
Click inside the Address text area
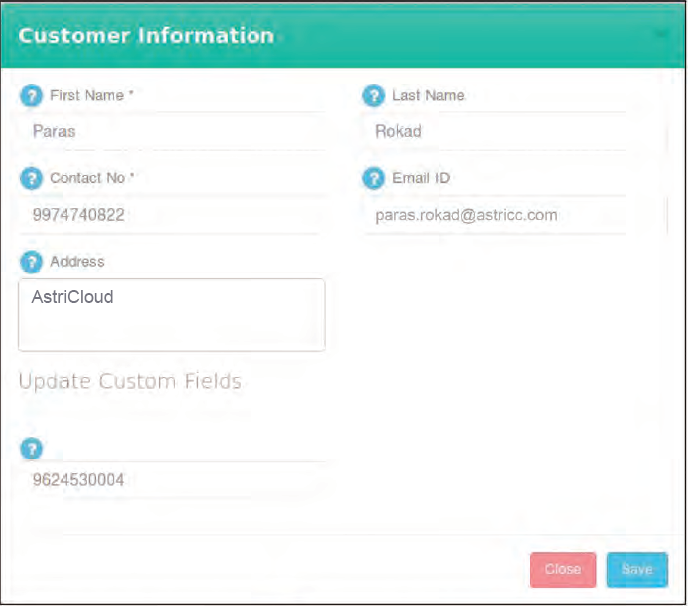pos(172,315)
